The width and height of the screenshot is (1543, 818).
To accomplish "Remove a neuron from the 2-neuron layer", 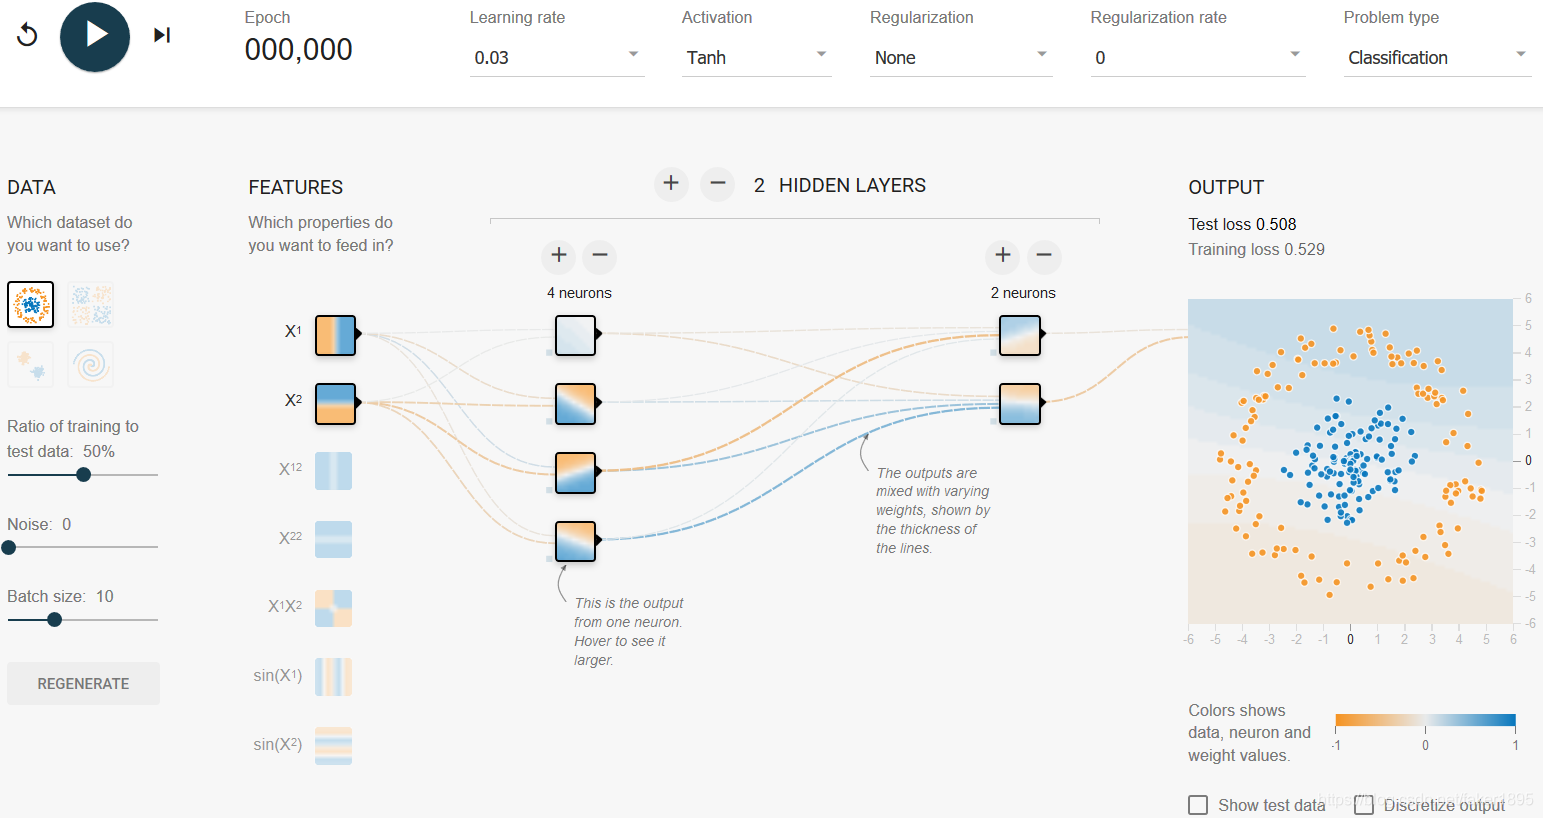I will click(x=1044, y=256).
